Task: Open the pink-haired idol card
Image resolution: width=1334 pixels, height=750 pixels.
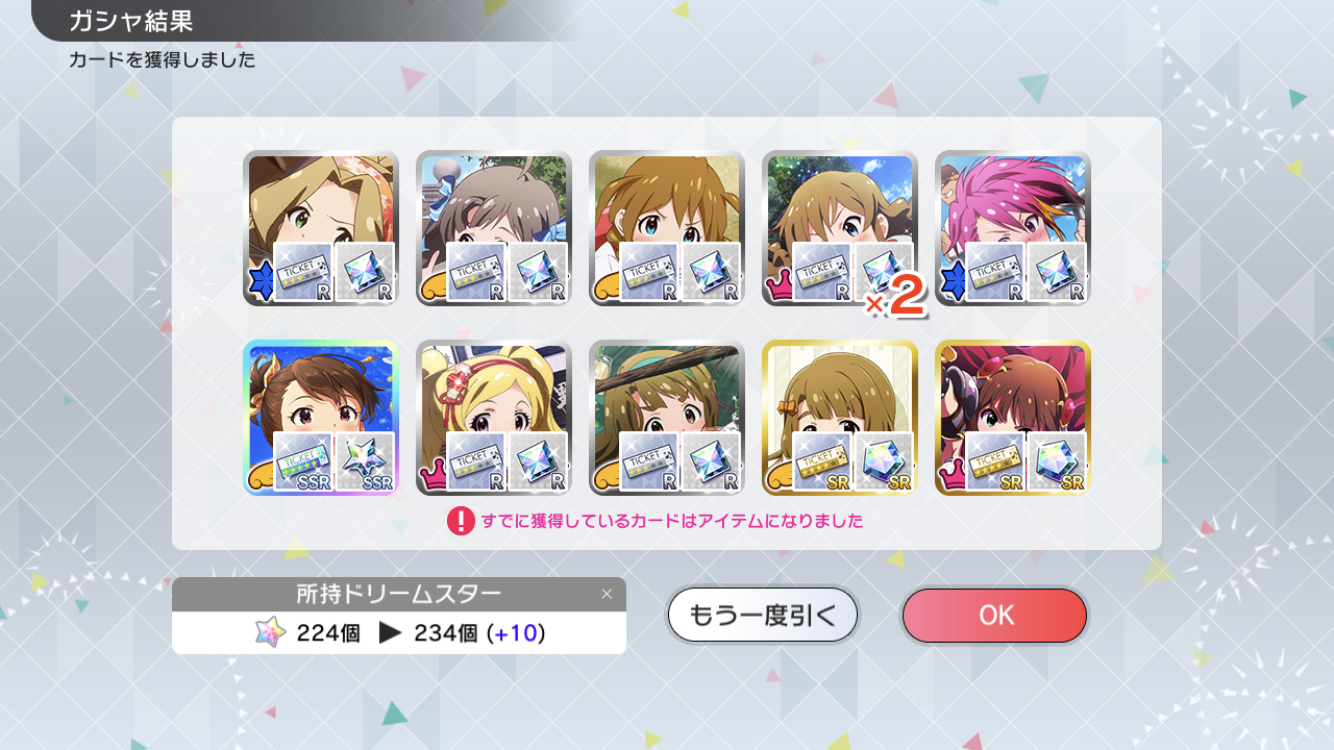Action: pos(1013,229)
